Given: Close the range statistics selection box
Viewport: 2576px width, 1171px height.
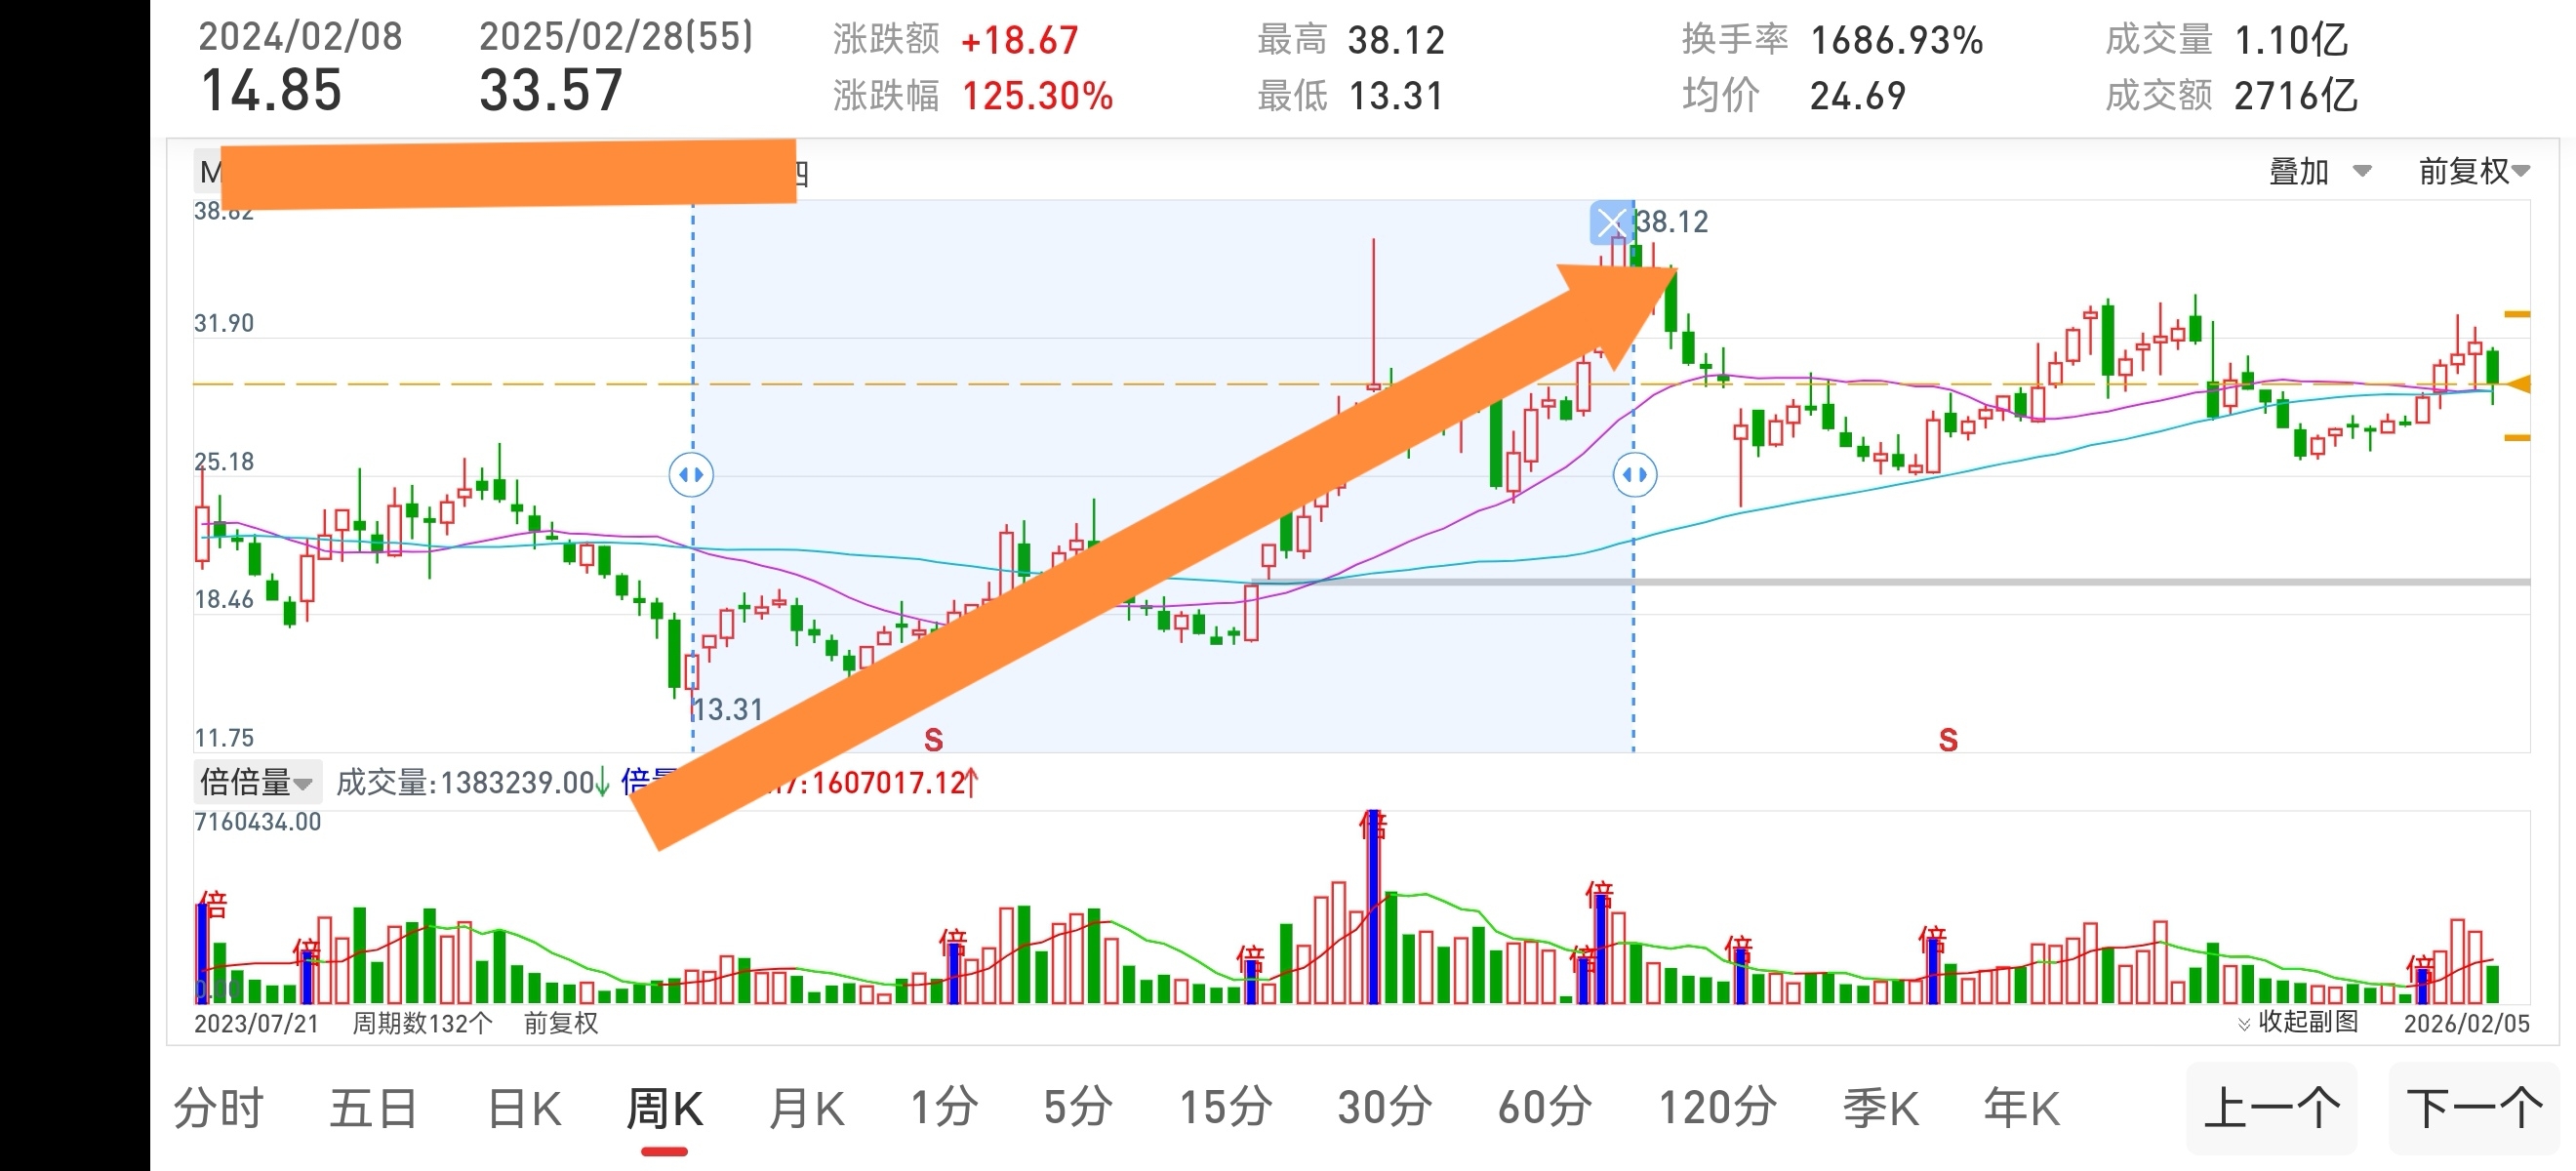Looking at the screenshot, I should click(1610, 223).
